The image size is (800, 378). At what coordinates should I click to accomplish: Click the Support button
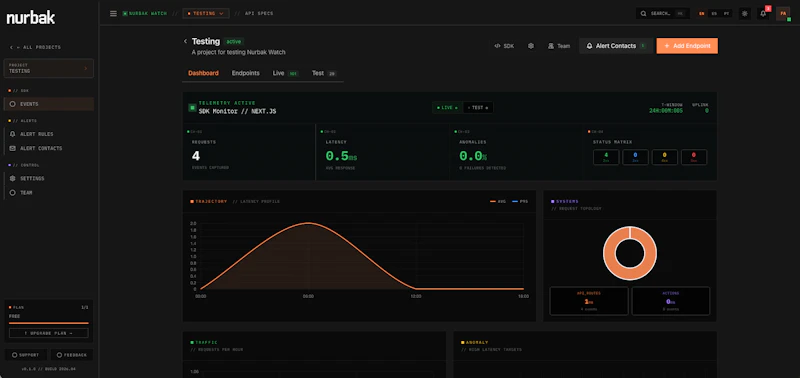tap(26, 355)
